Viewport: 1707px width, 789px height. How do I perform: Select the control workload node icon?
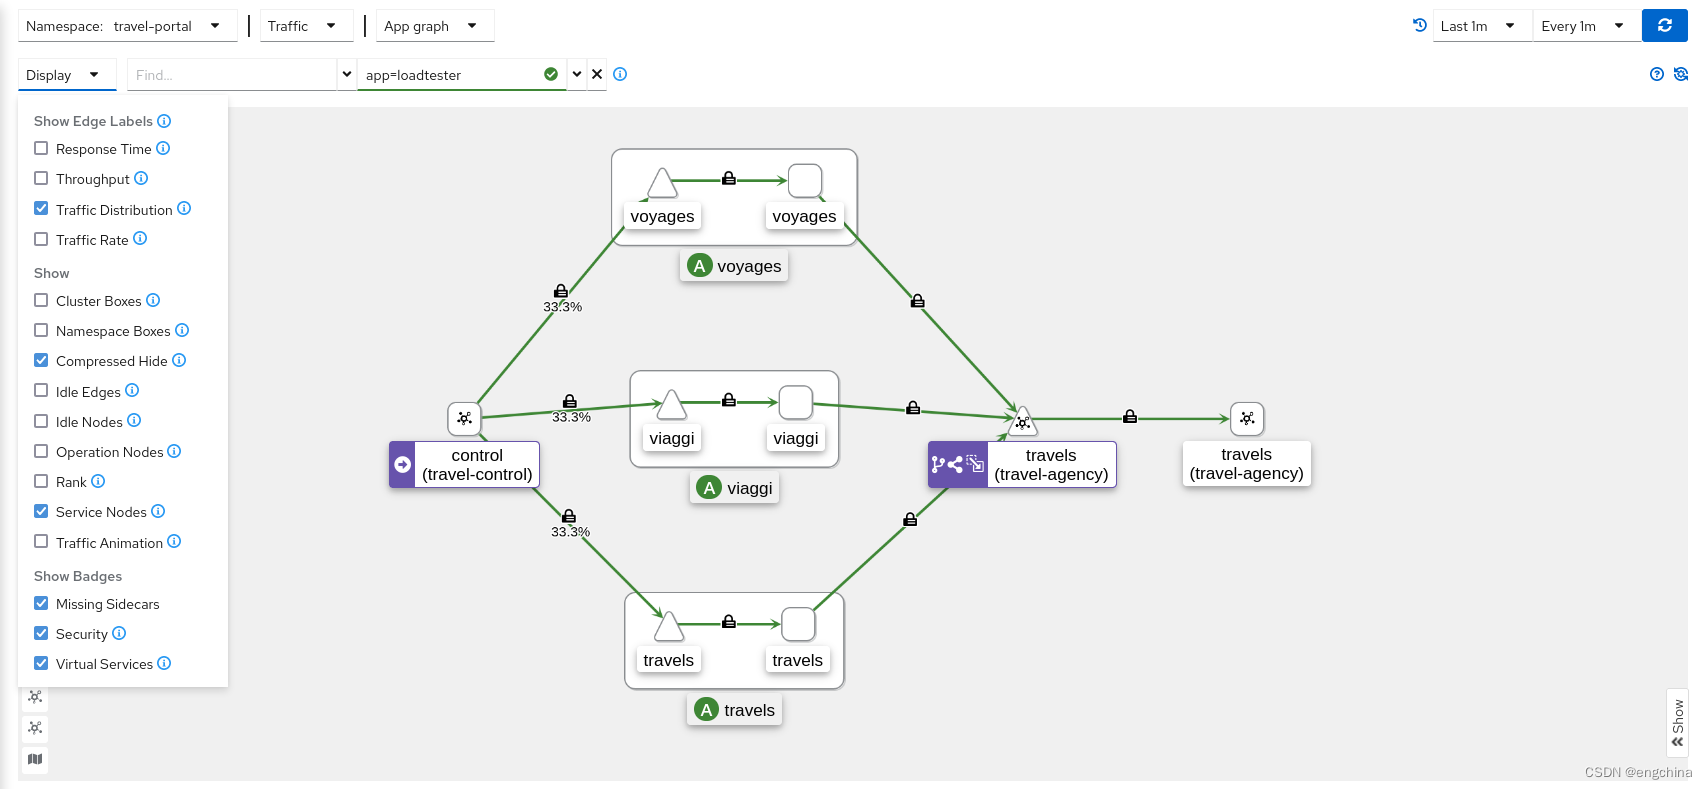tap(464, 418)
